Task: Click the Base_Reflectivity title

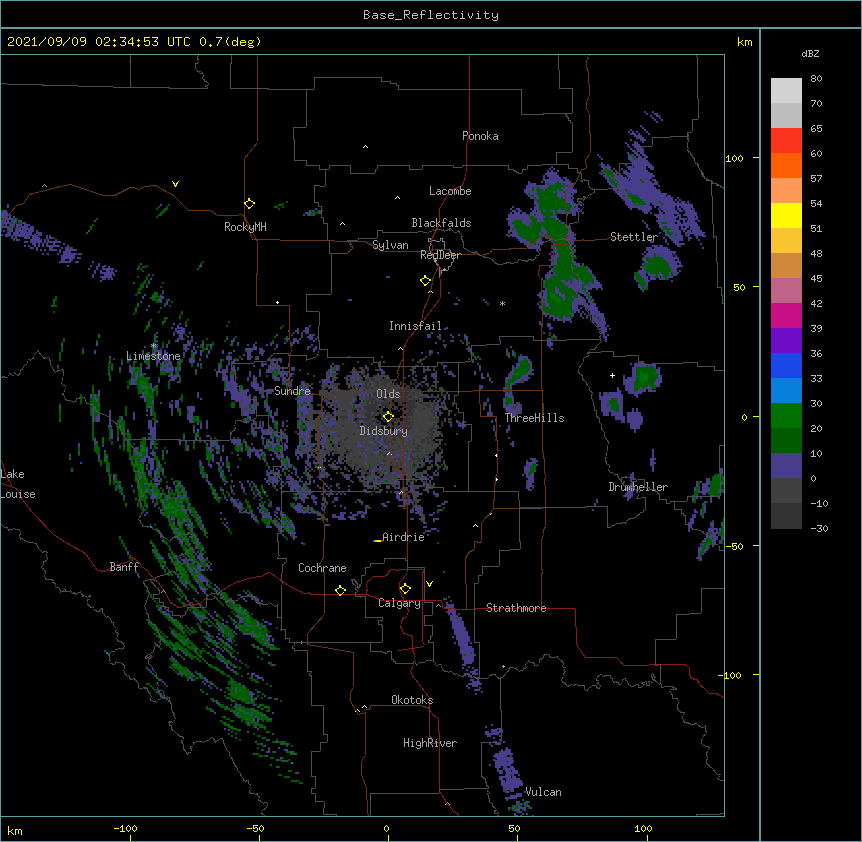Action: (x=431, y=15)
